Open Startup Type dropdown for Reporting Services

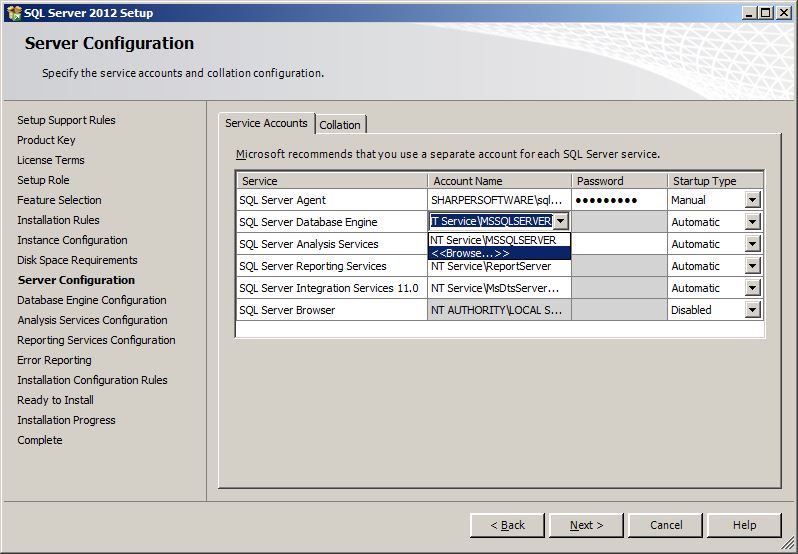[753, 266]
